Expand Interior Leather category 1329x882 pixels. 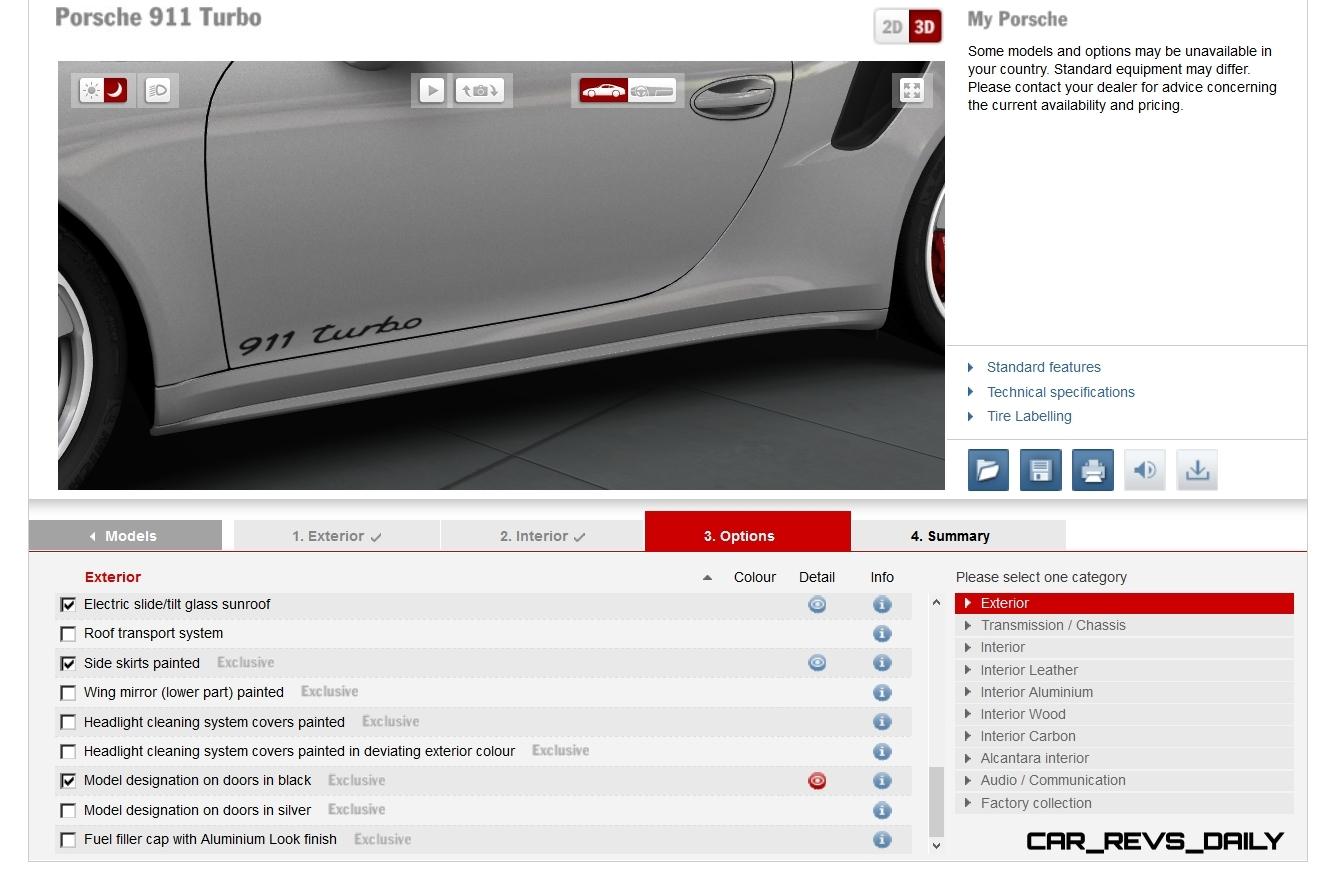[1124, 670]
